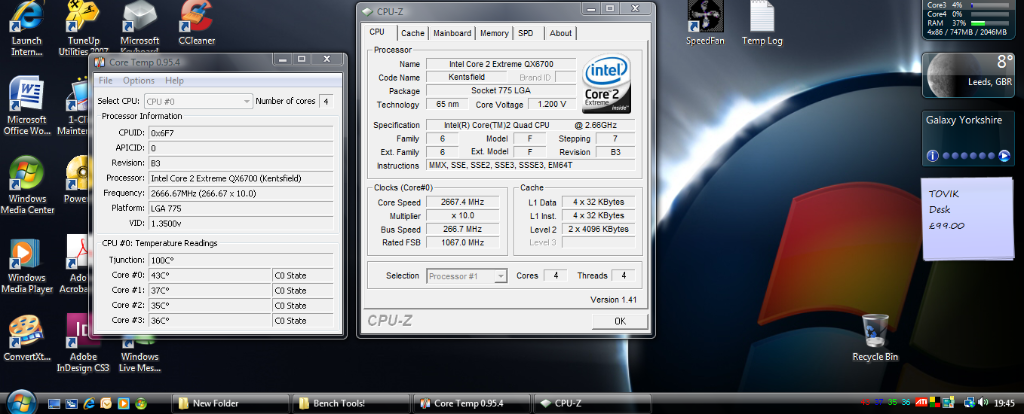Select the CPU tab in CPU-Z
This screenshot has height=414, width=1024.
[x=377, y=32]
